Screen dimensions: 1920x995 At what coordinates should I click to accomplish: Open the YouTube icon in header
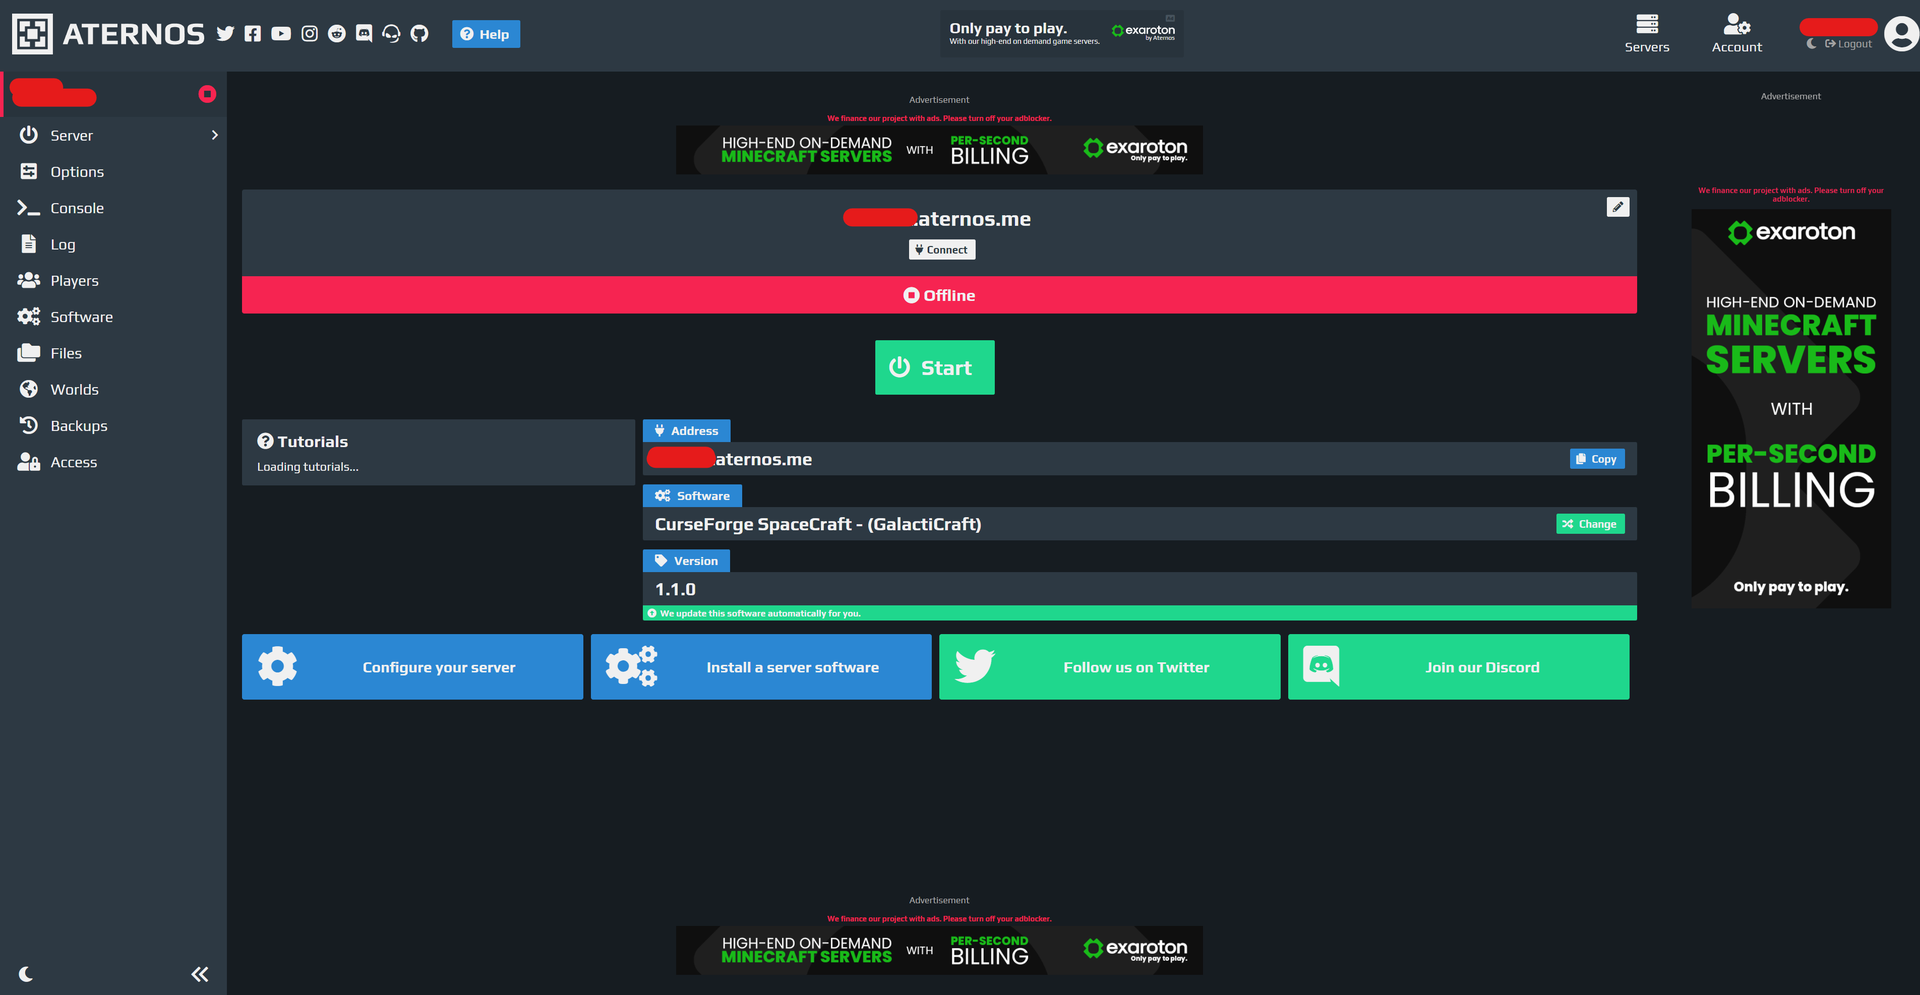[x=281, y=34]
